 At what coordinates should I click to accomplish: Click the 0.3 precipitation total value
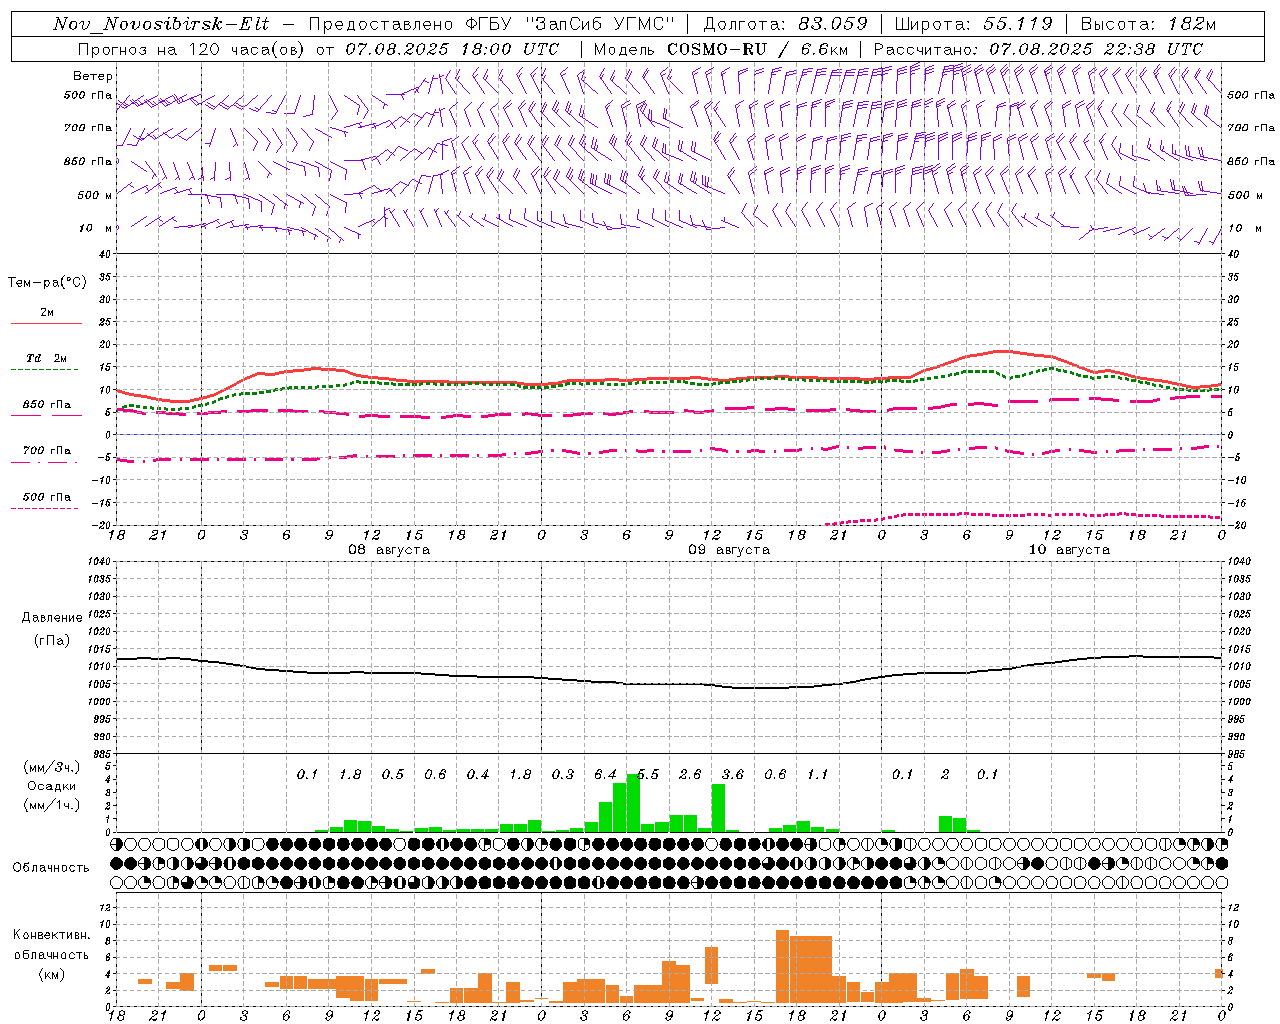point(563,775)
